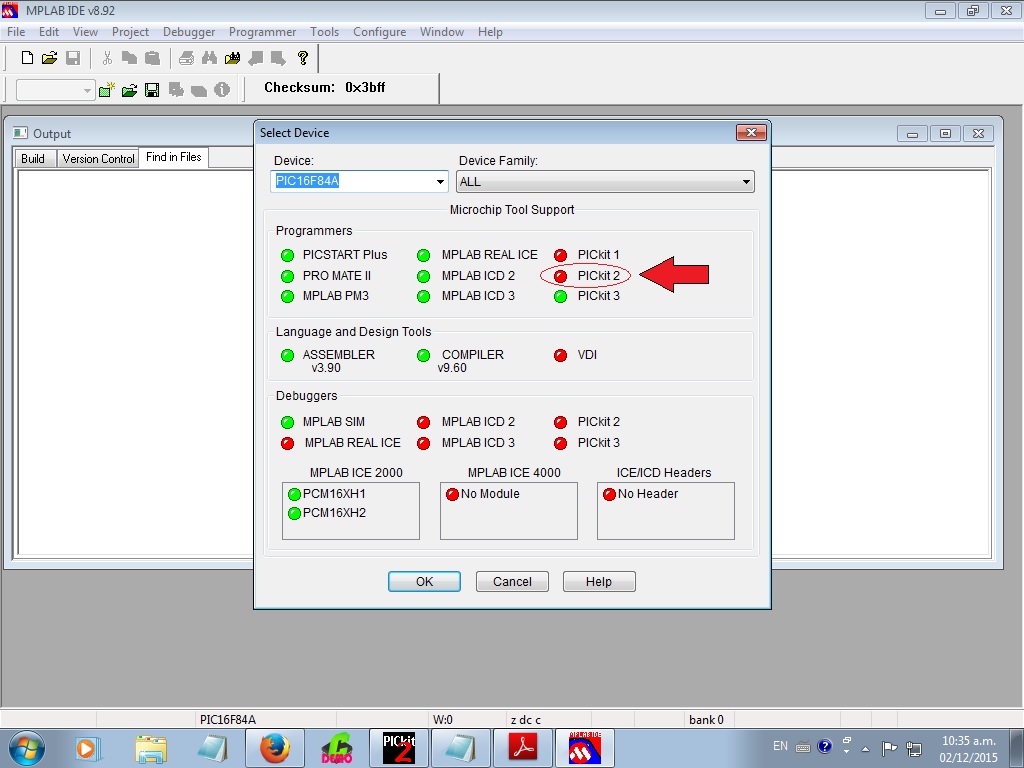
Task: Open Windows Explorer folder in taskbar
Action: click(151, 748)
